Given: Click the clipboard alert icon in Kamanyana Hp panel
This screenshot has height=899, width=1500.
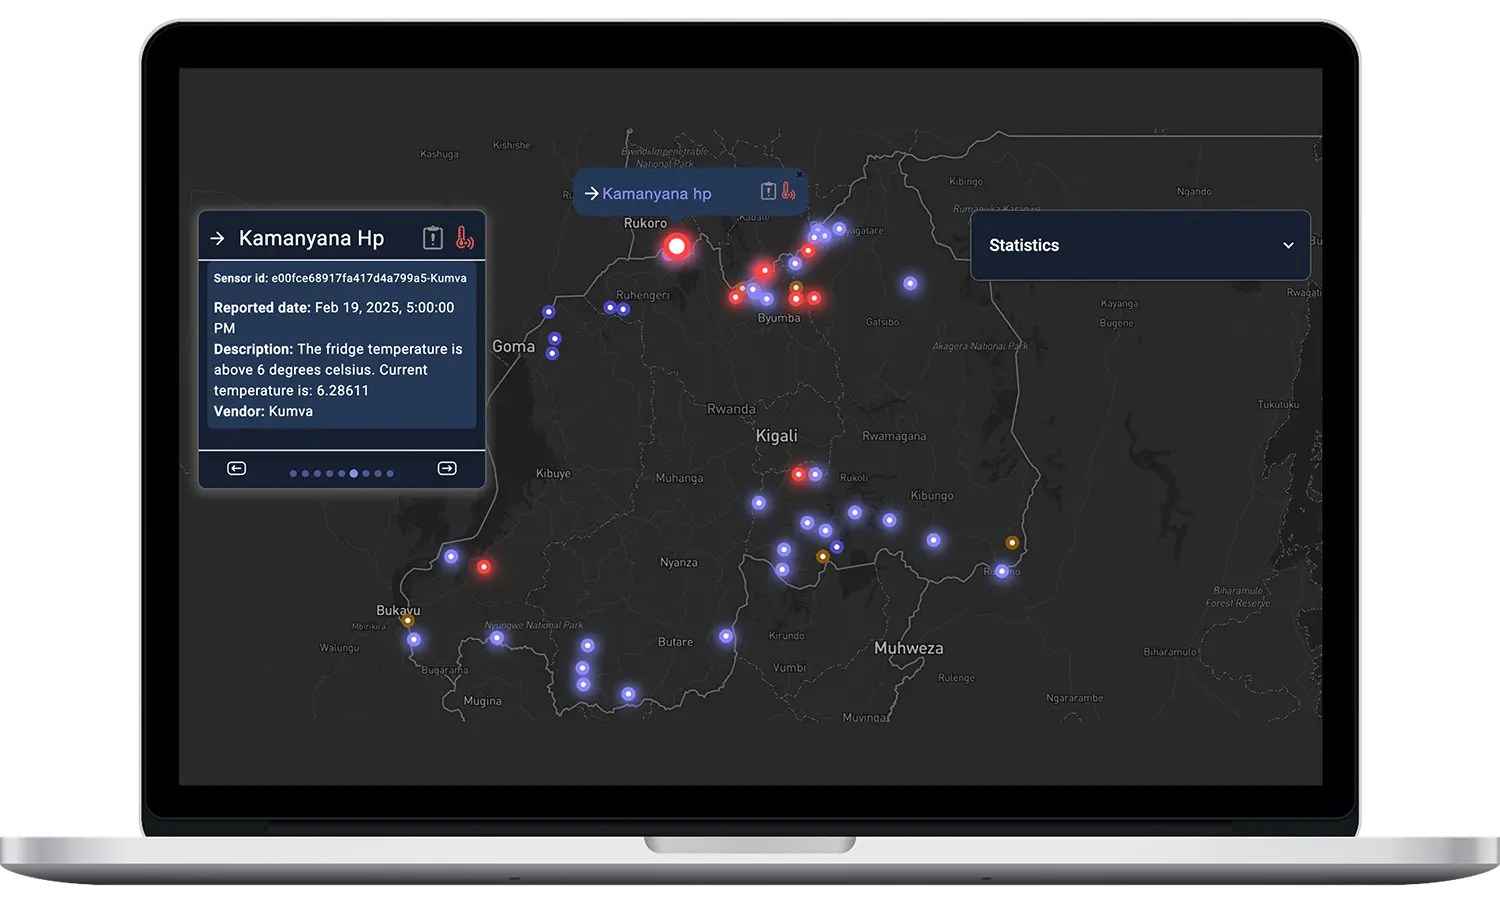Looking at the screenshot, I should tap(432, 238).
